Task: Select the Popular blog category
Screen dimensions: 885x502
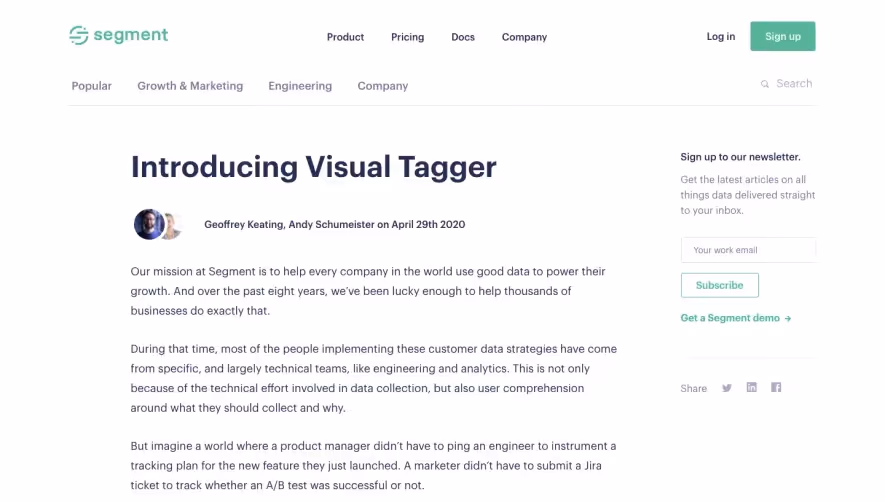Action: 91,86
